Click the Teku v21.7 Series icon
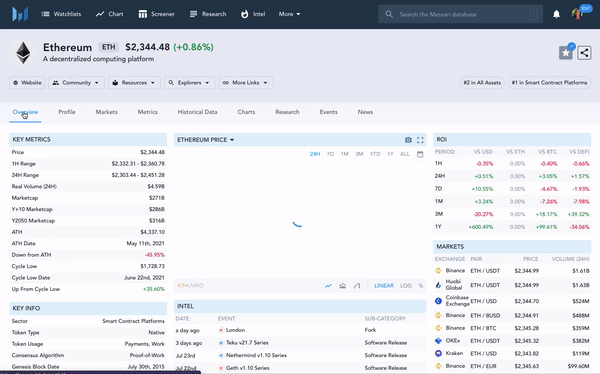This screenshot has height=374, width=600. click(221, 343)
